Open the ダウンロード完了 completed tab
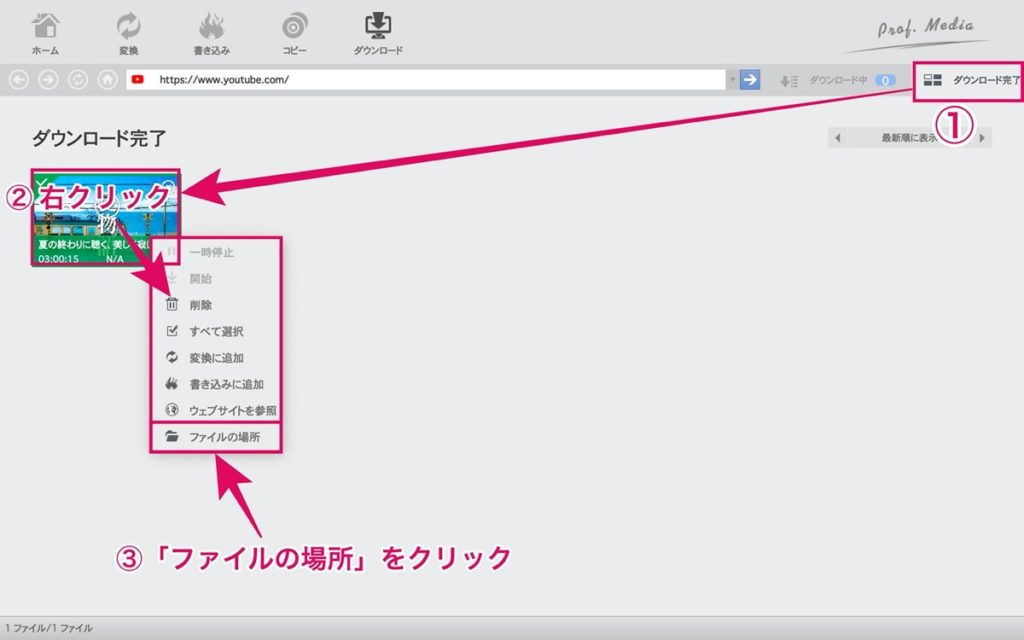The image size is (1024, 640). [970, 80]
